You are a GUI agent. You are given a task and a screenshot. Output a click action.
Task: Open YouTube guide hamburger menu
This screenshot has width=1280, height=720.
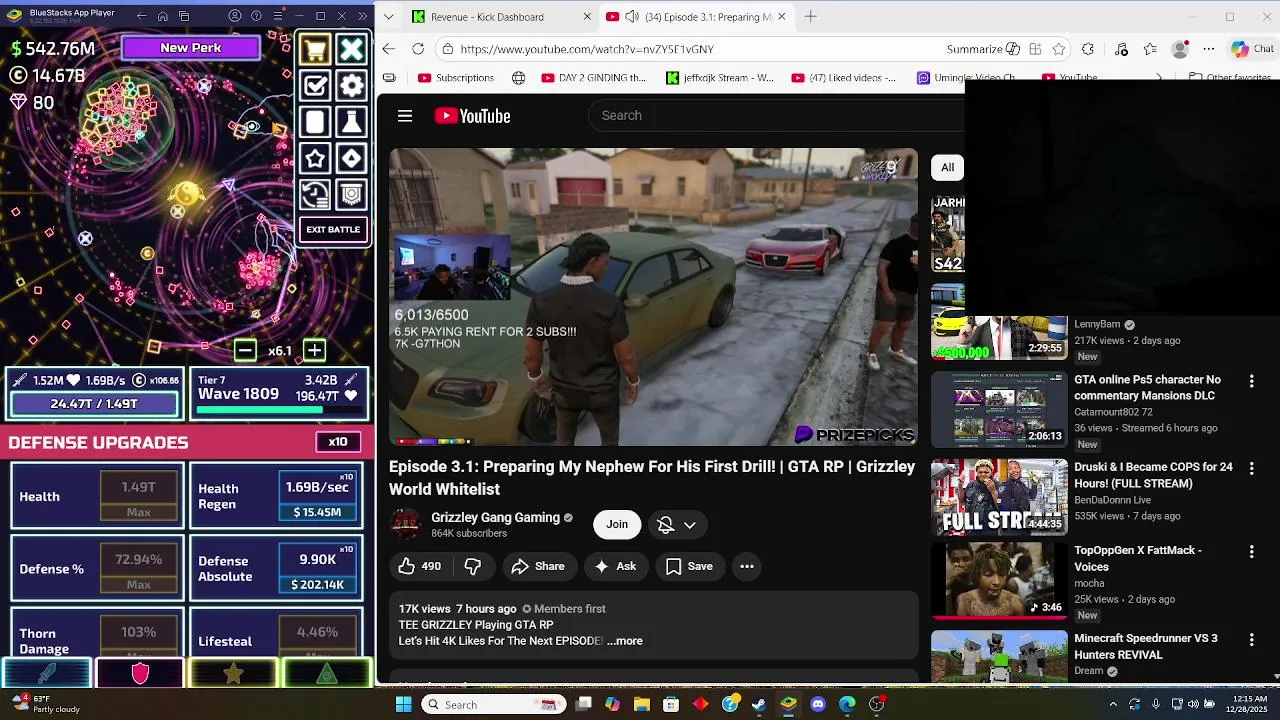point(405,116)
